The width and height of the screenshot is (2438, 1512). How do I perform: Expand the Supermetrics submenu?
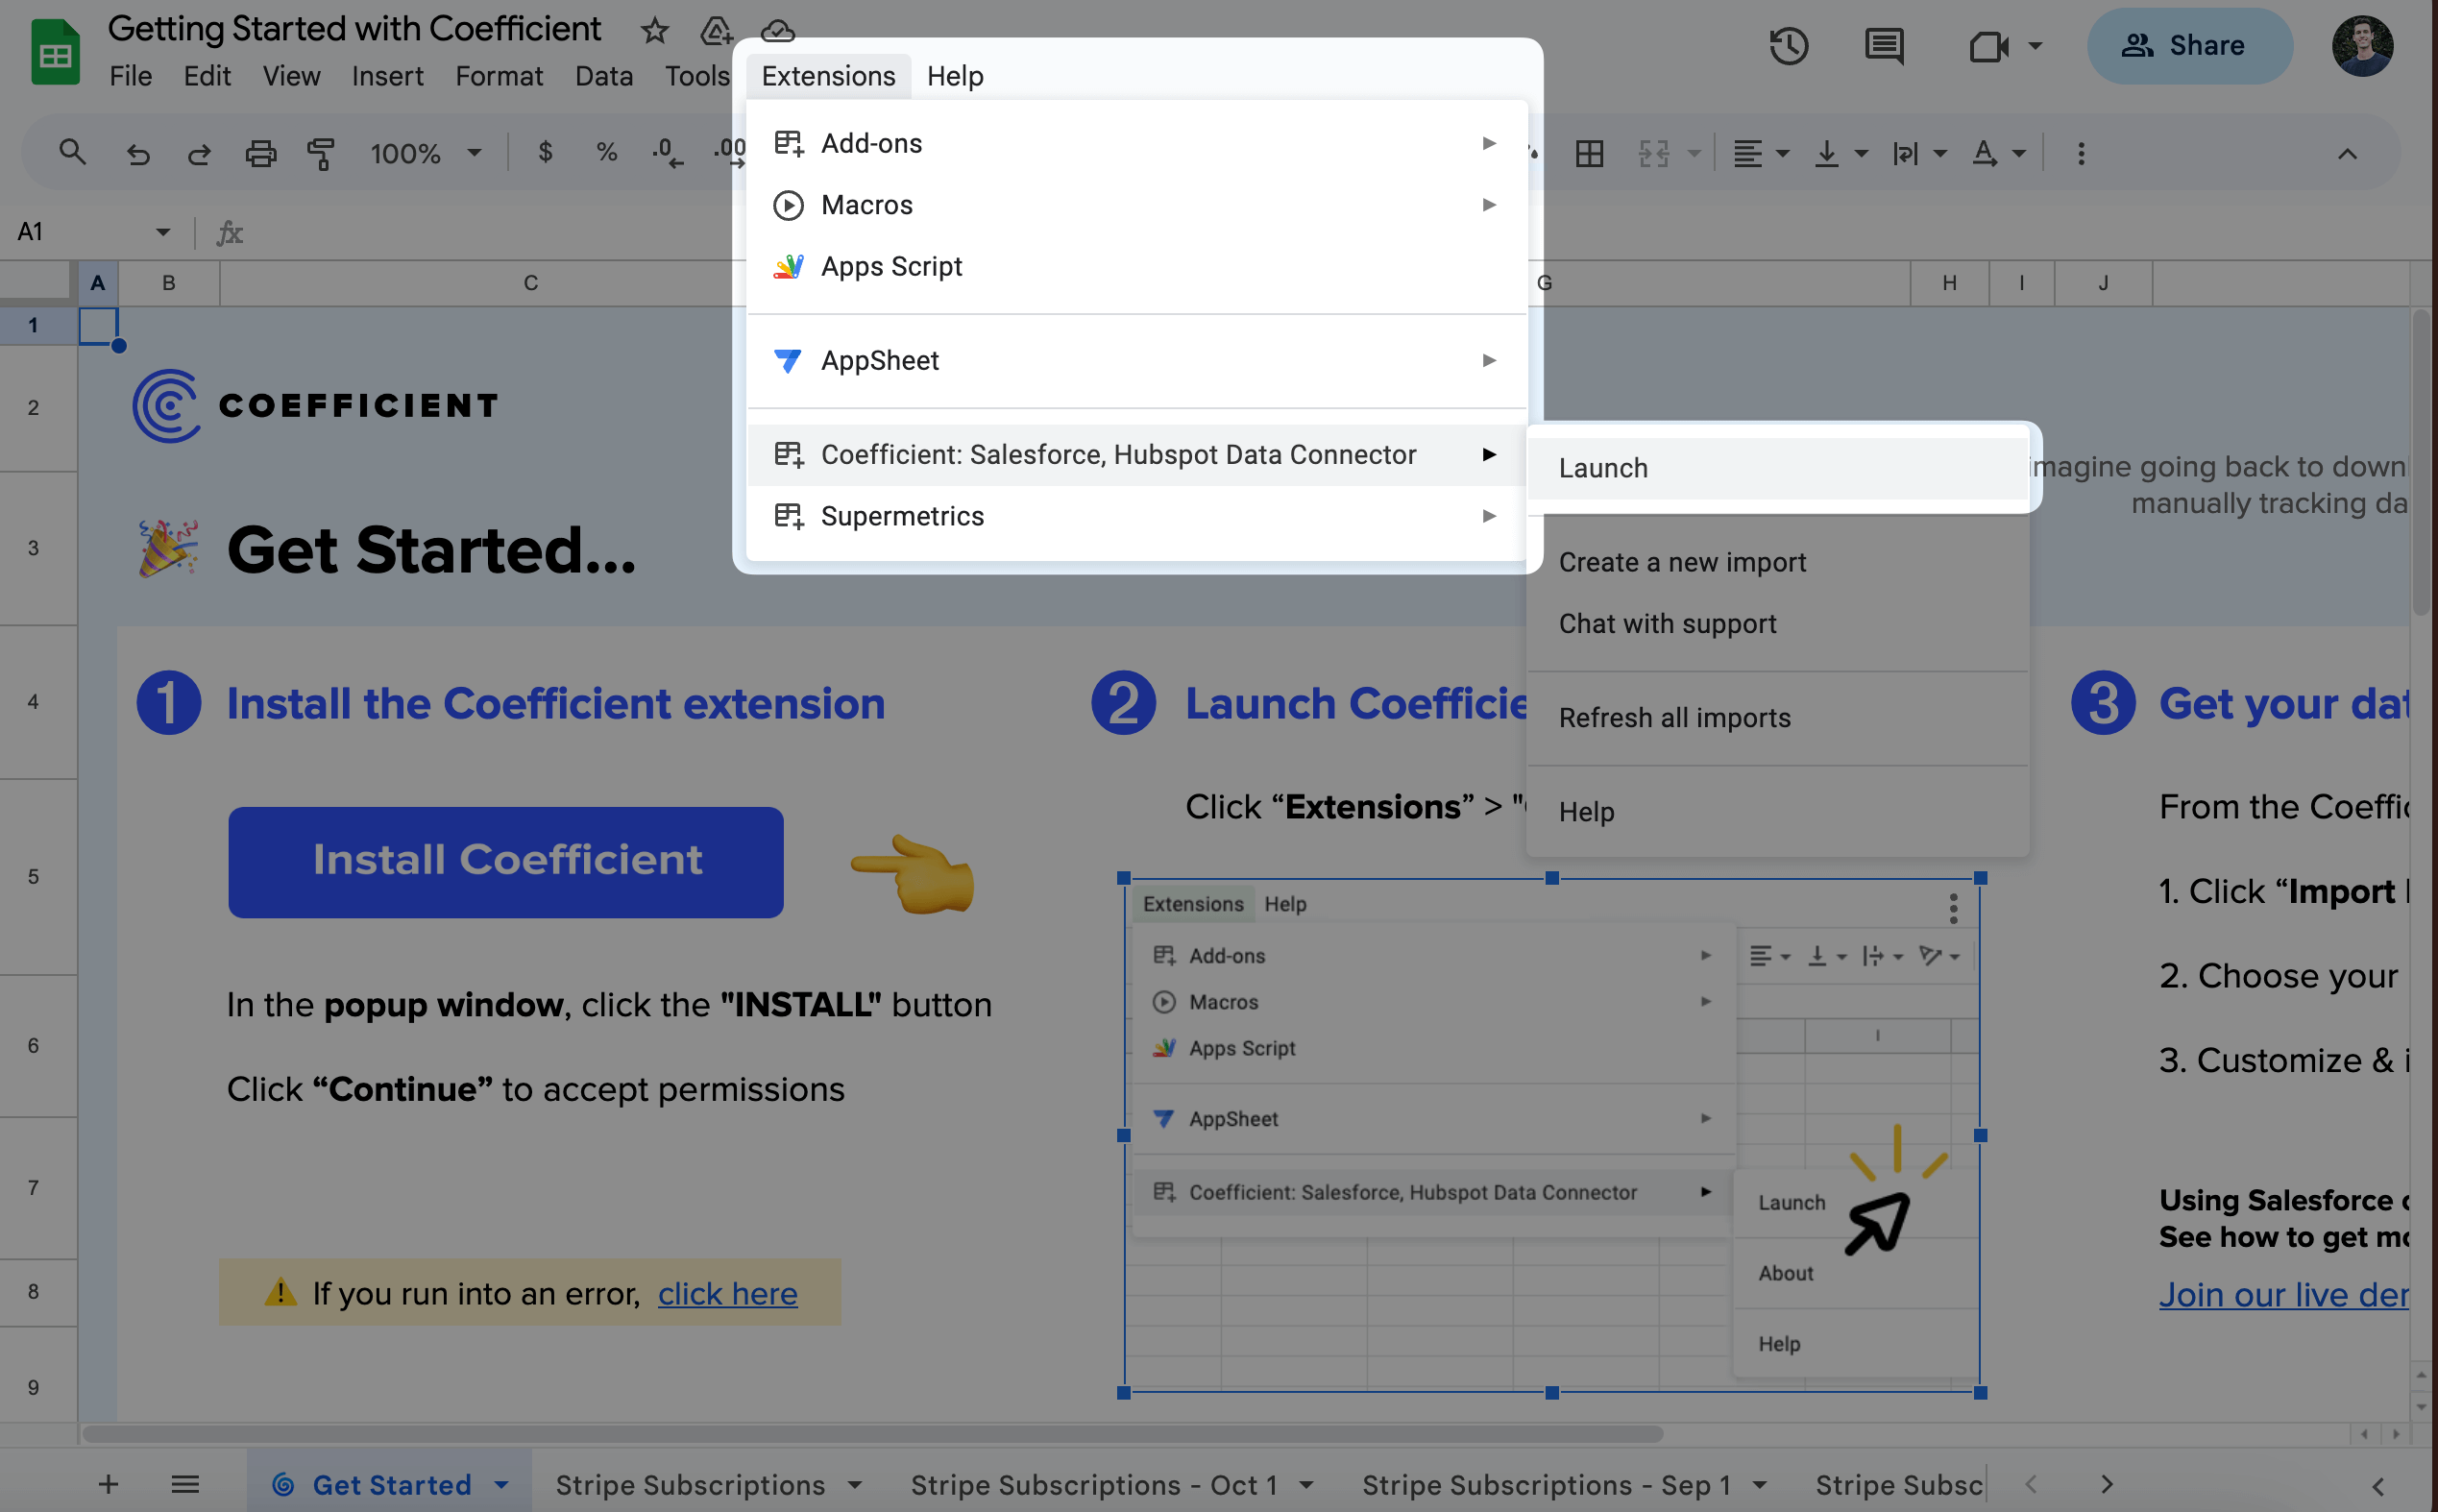coord(1136,516)
